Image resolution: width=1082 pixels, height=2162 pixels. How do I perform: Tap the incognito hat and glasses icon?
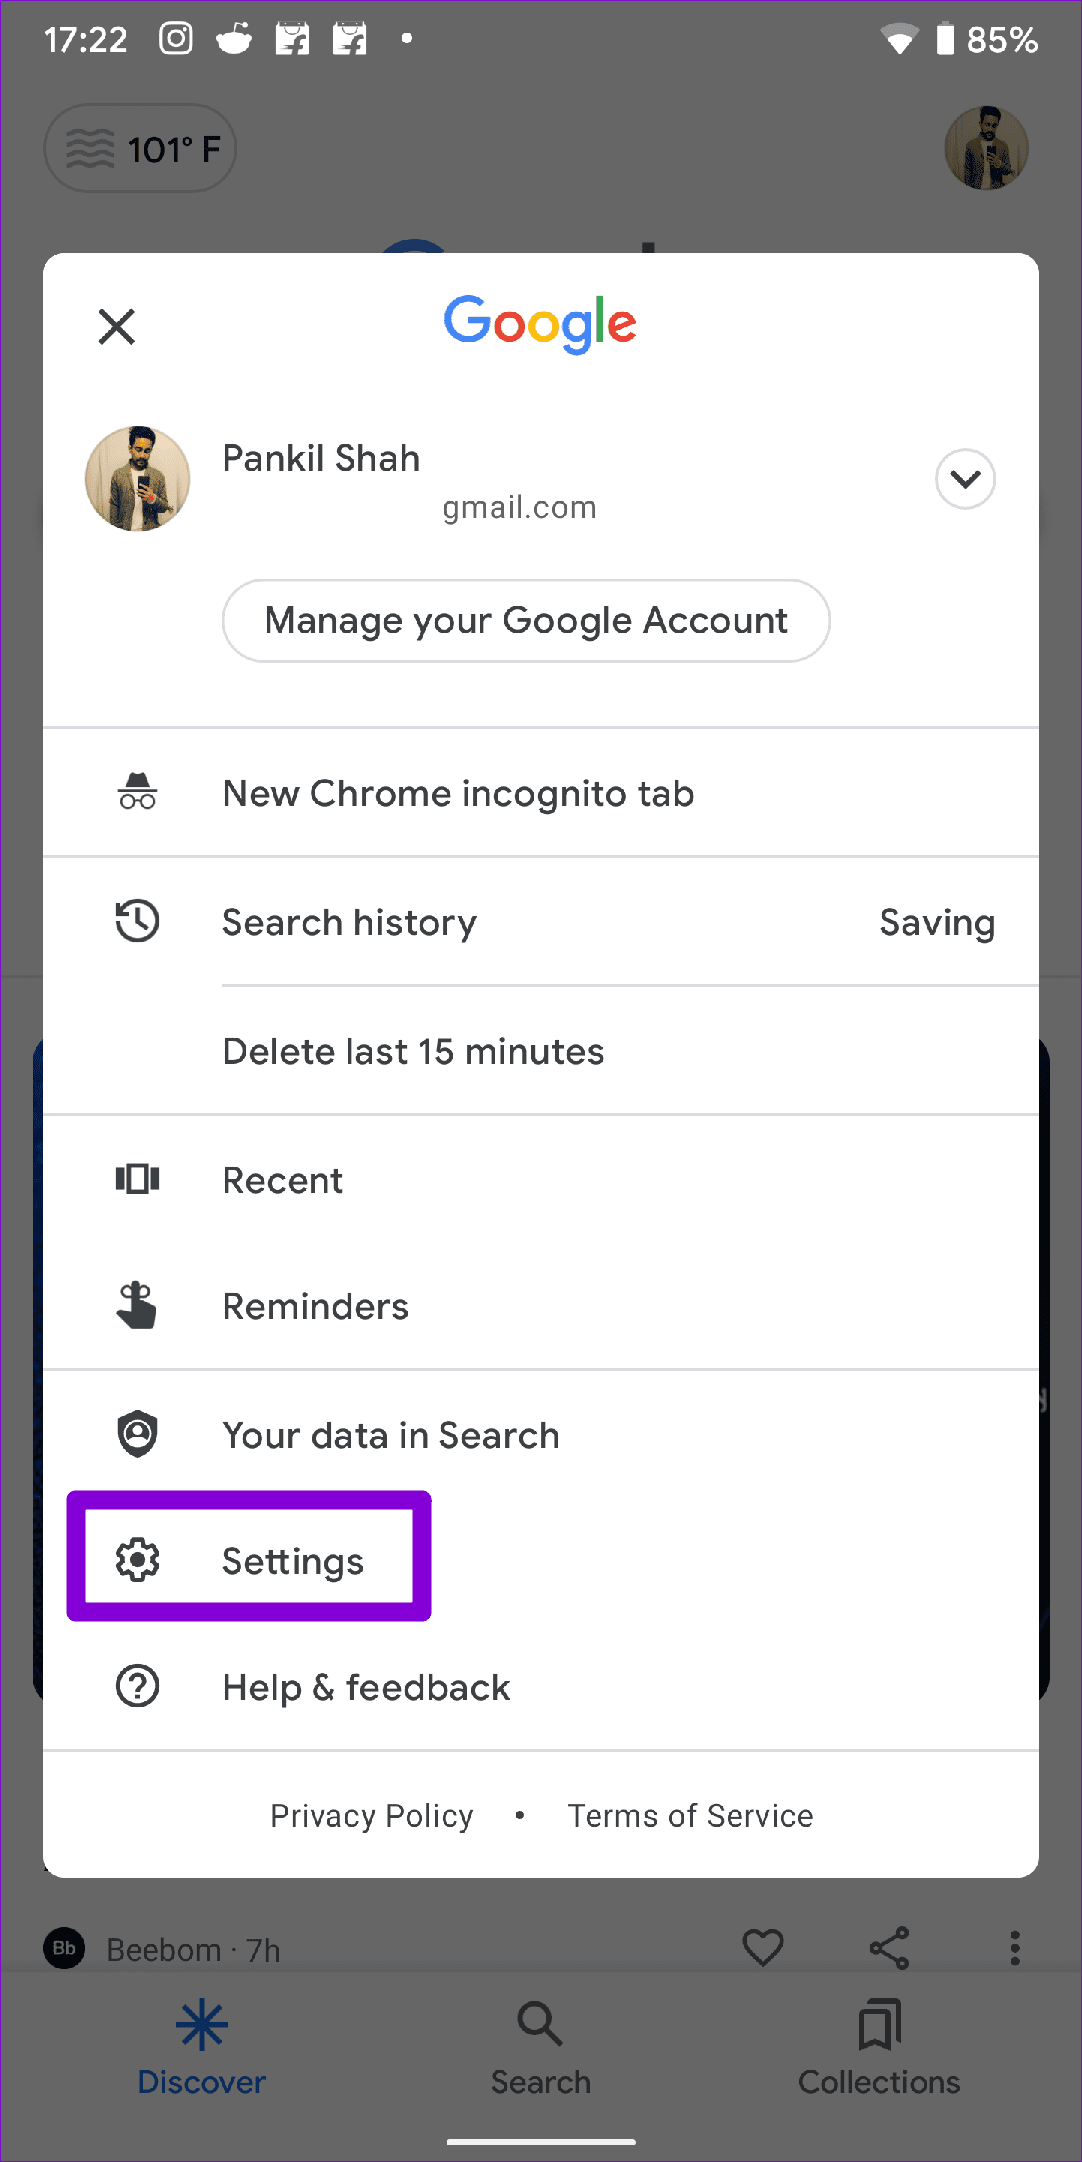(137, 792)
